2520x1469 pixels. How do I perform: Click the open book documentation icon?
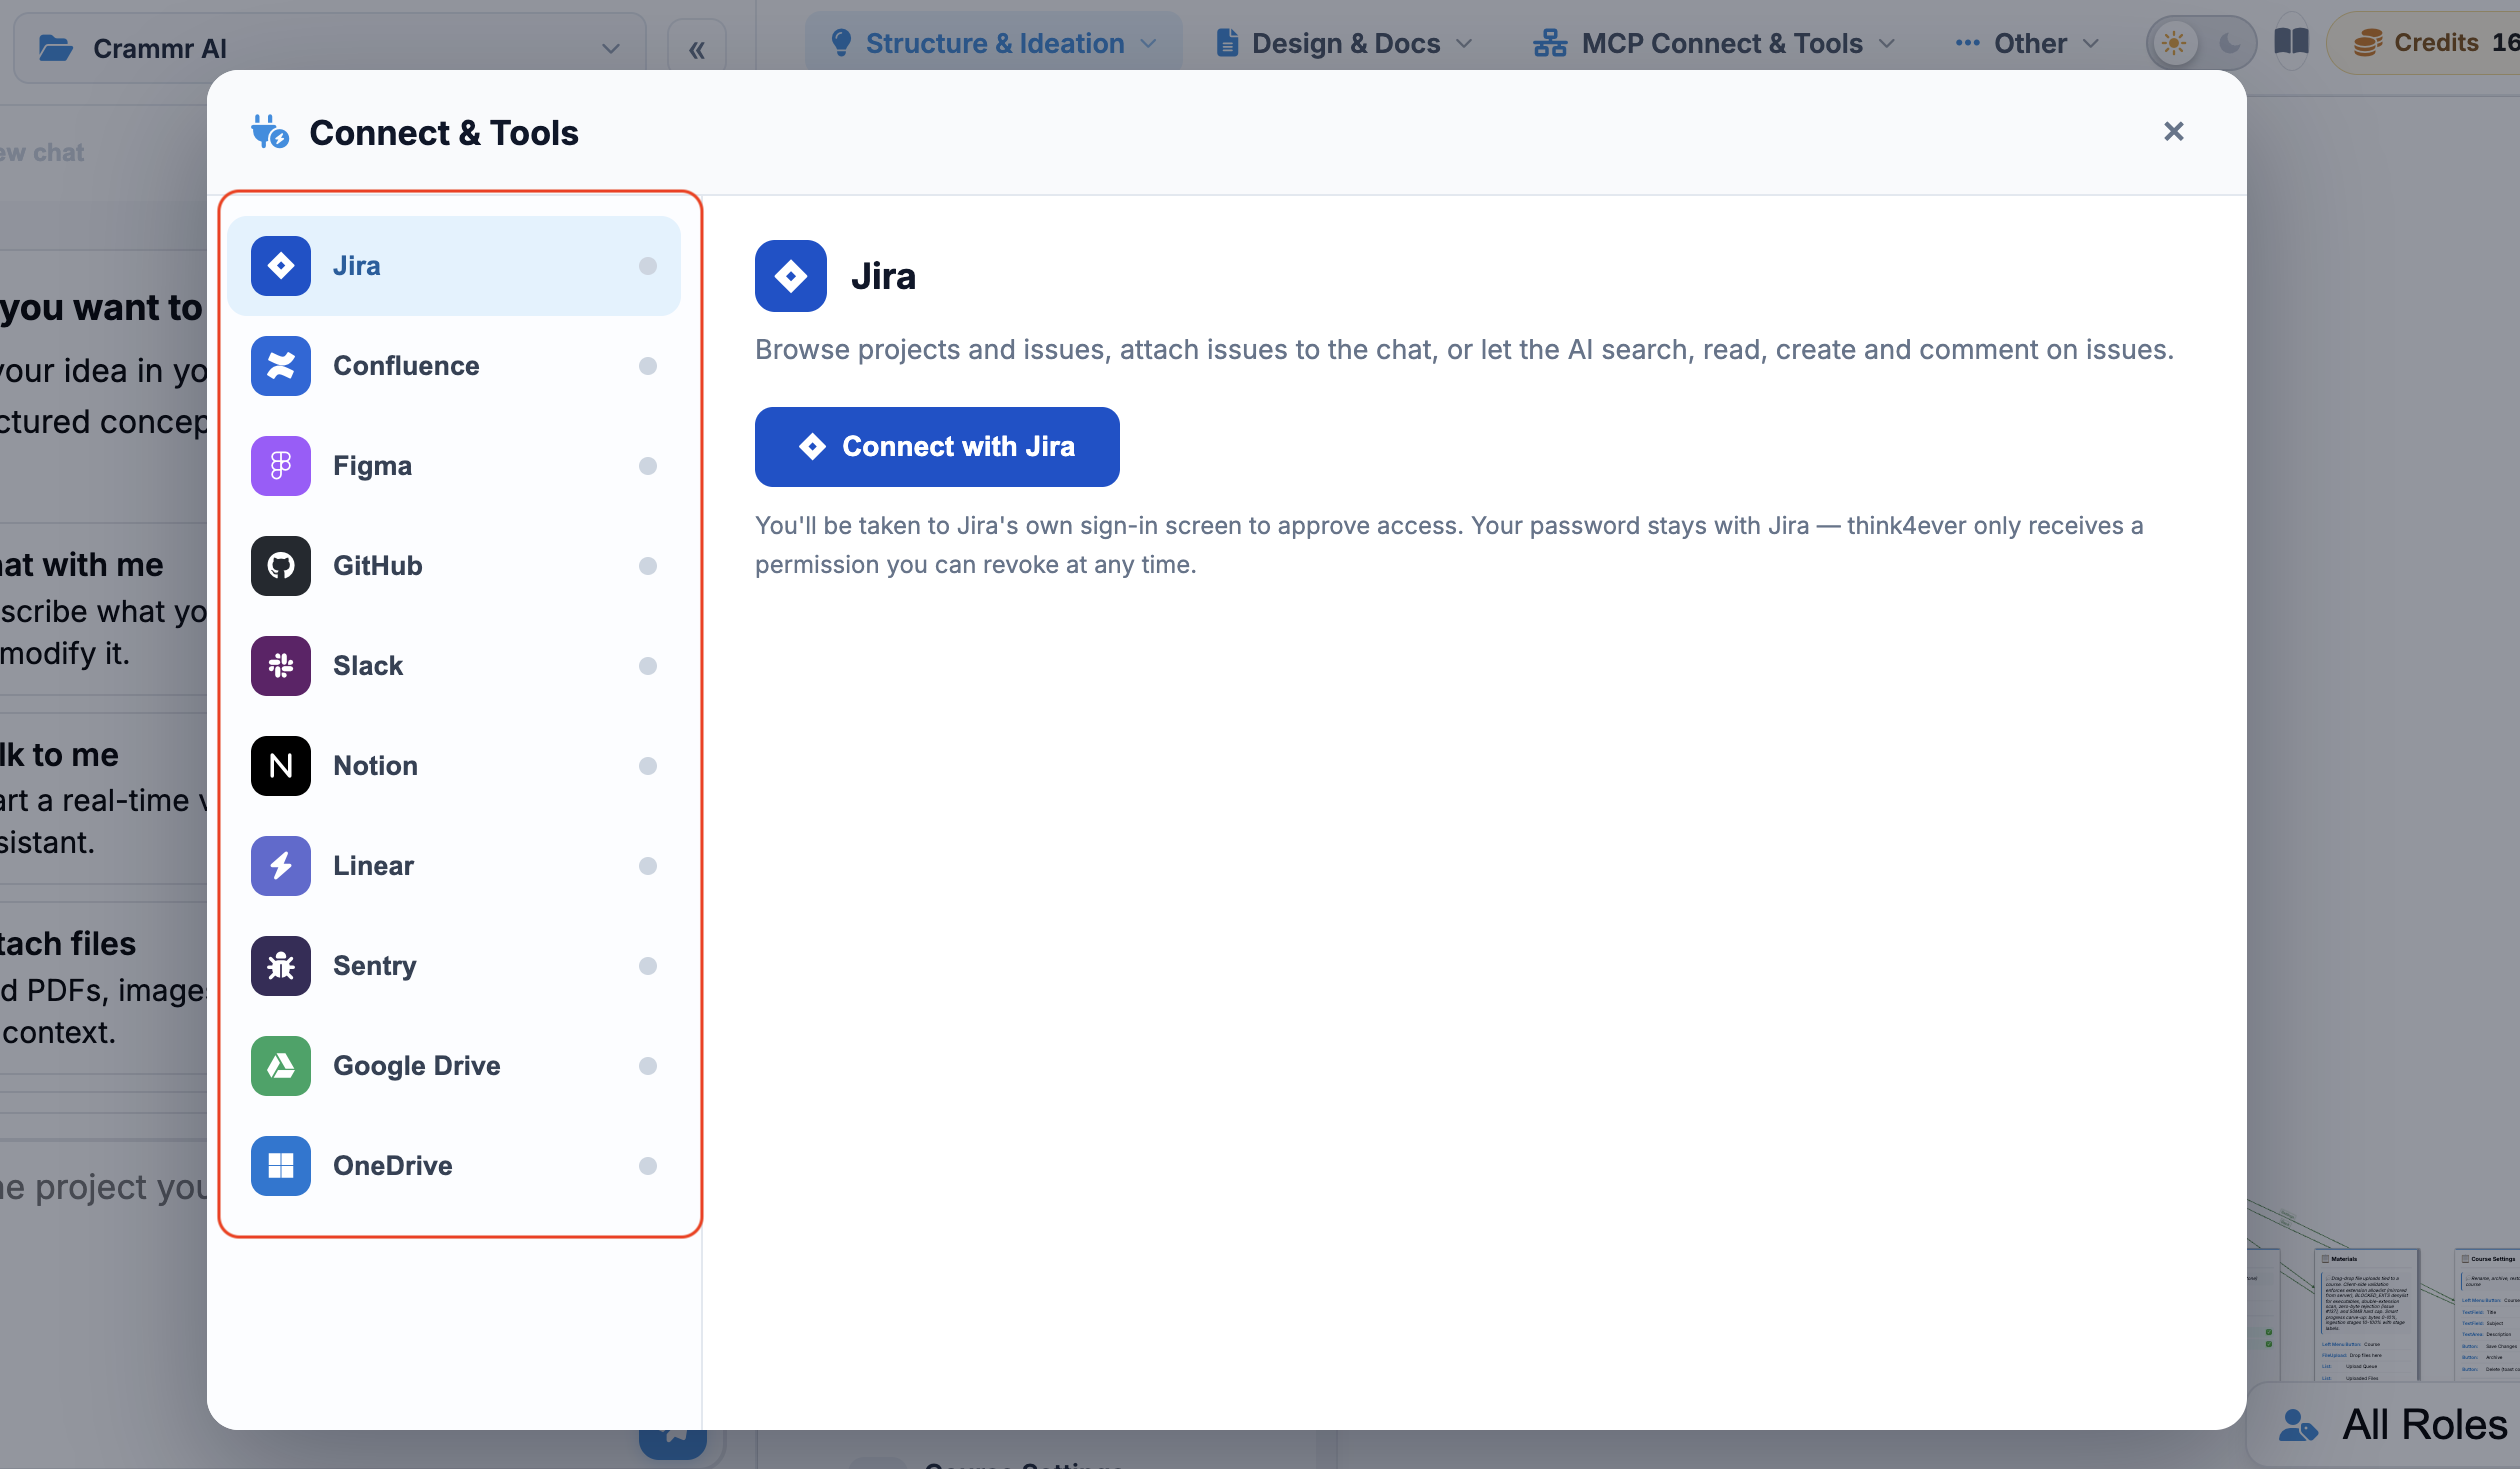[x=2291, y=42]
